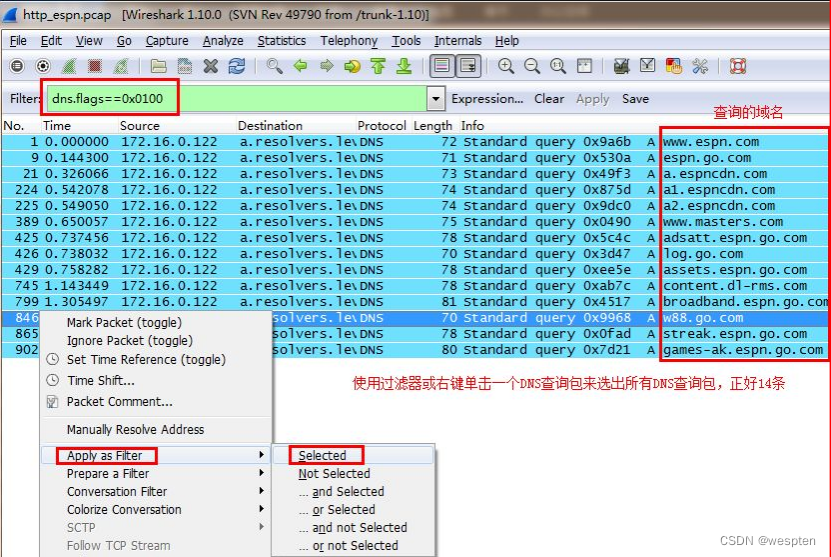Save the current display filter
Screen dimensions: 831x557
[x=635, y=99]
